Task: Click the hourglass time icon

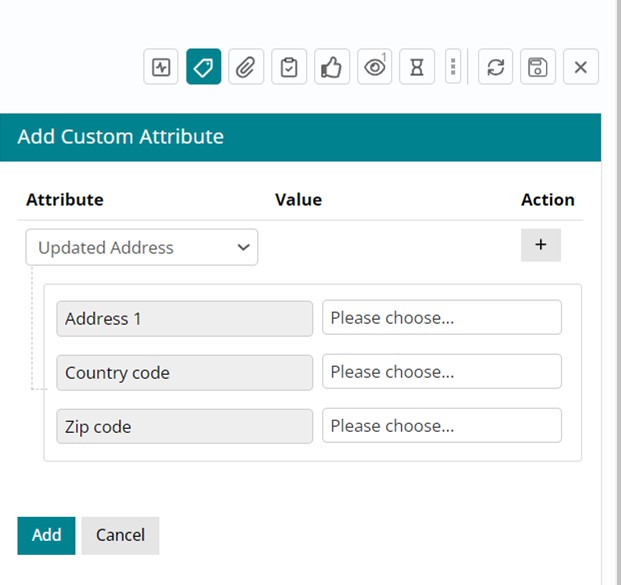Action: click(x=417, y=68)
